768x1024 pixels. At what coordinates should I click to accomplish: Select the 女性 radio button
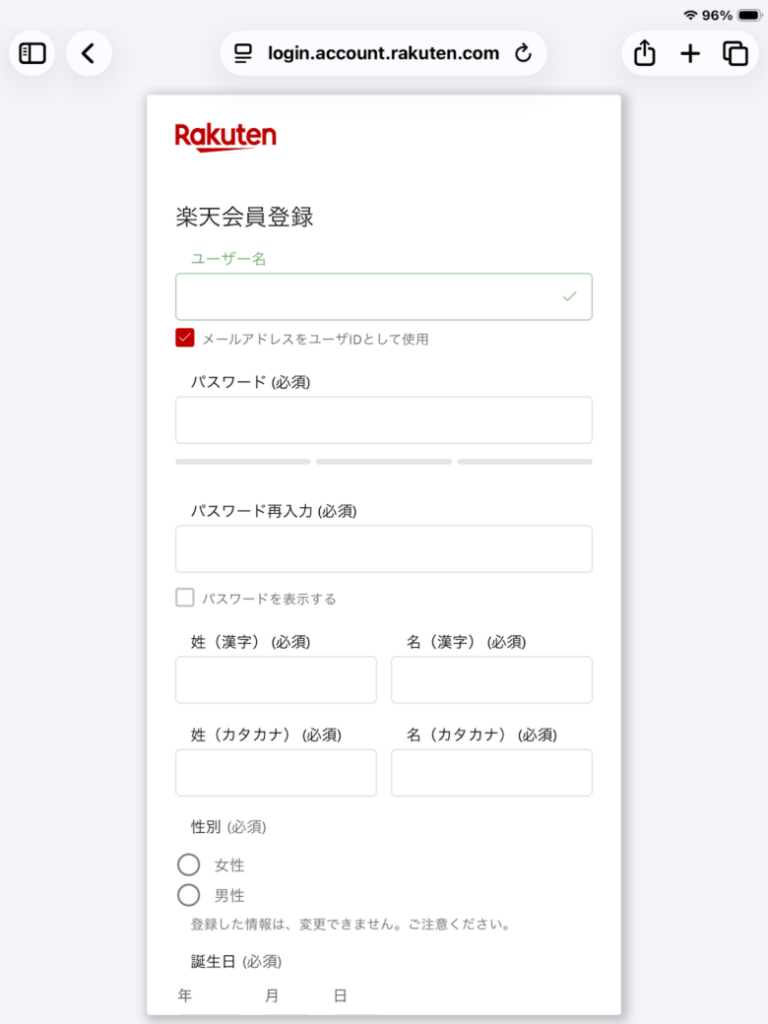pyautogui.click(x=189, y=865)
